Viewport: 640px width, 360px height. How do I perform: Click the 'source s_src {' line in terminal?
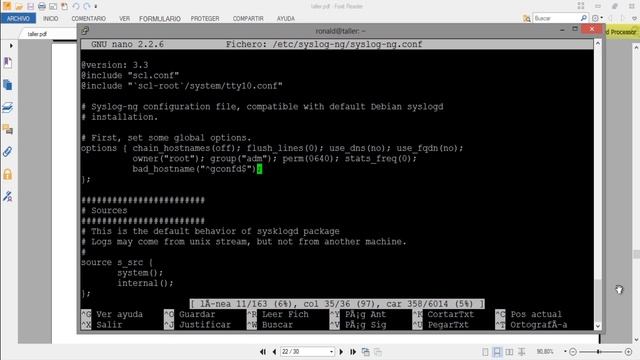[x=117, y=262]
